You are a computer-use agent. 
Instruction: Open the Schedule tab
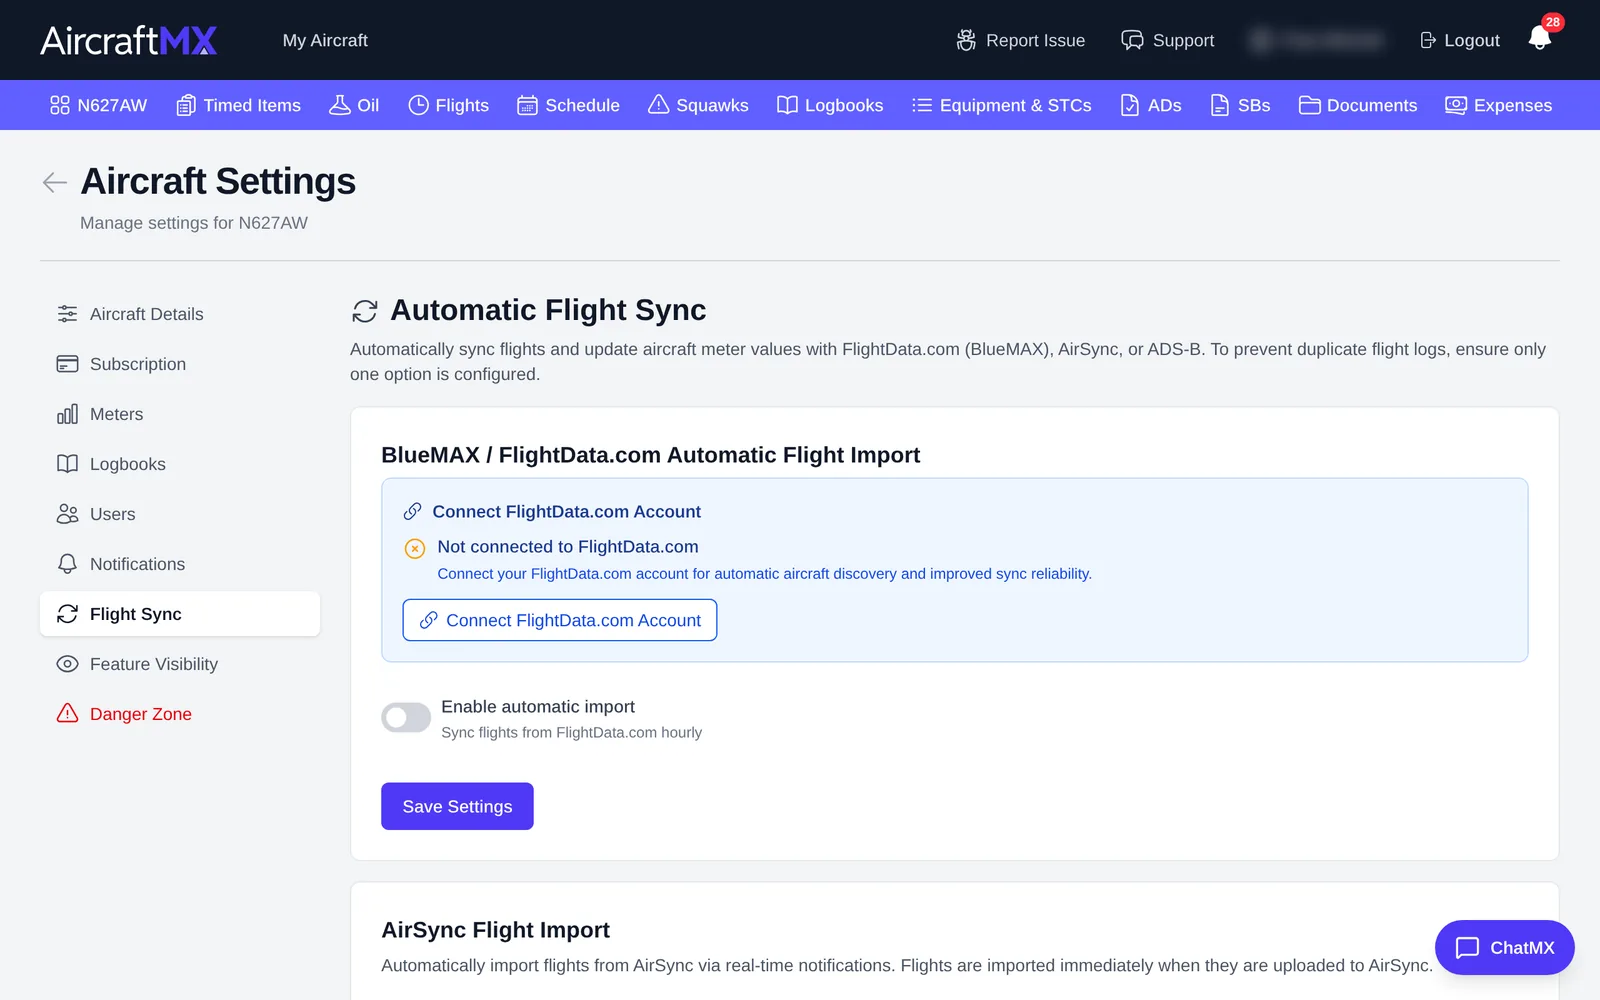coord(568,105)
